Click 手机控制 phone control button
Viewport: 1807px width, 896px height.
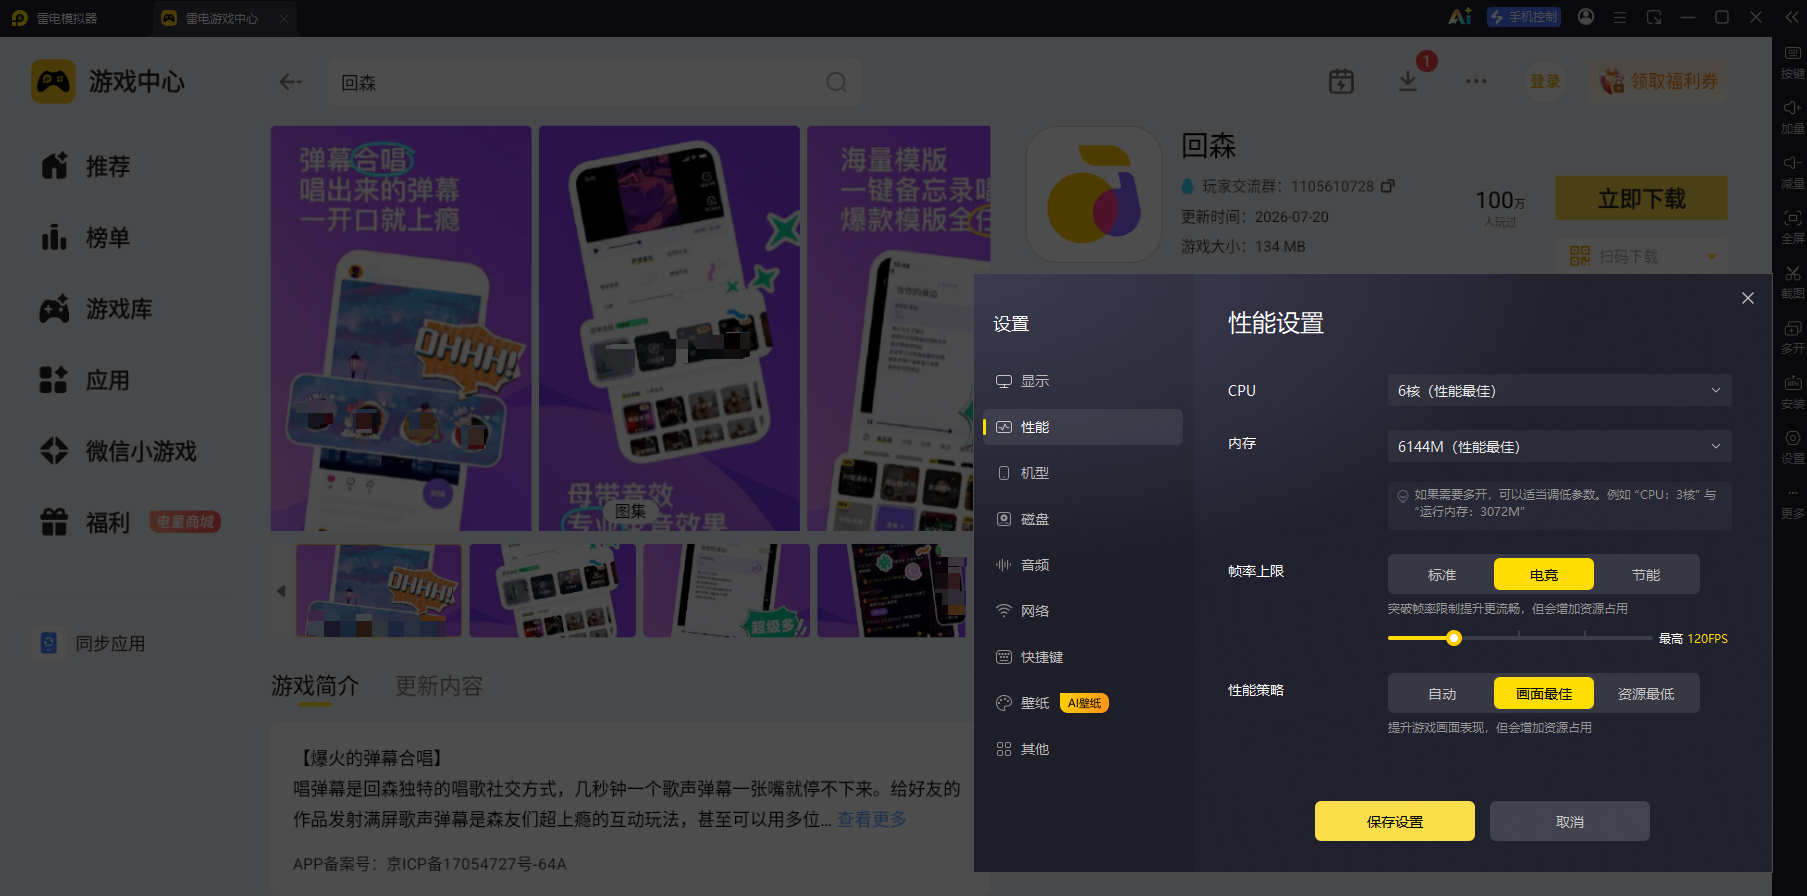(x=1524, y=17)
